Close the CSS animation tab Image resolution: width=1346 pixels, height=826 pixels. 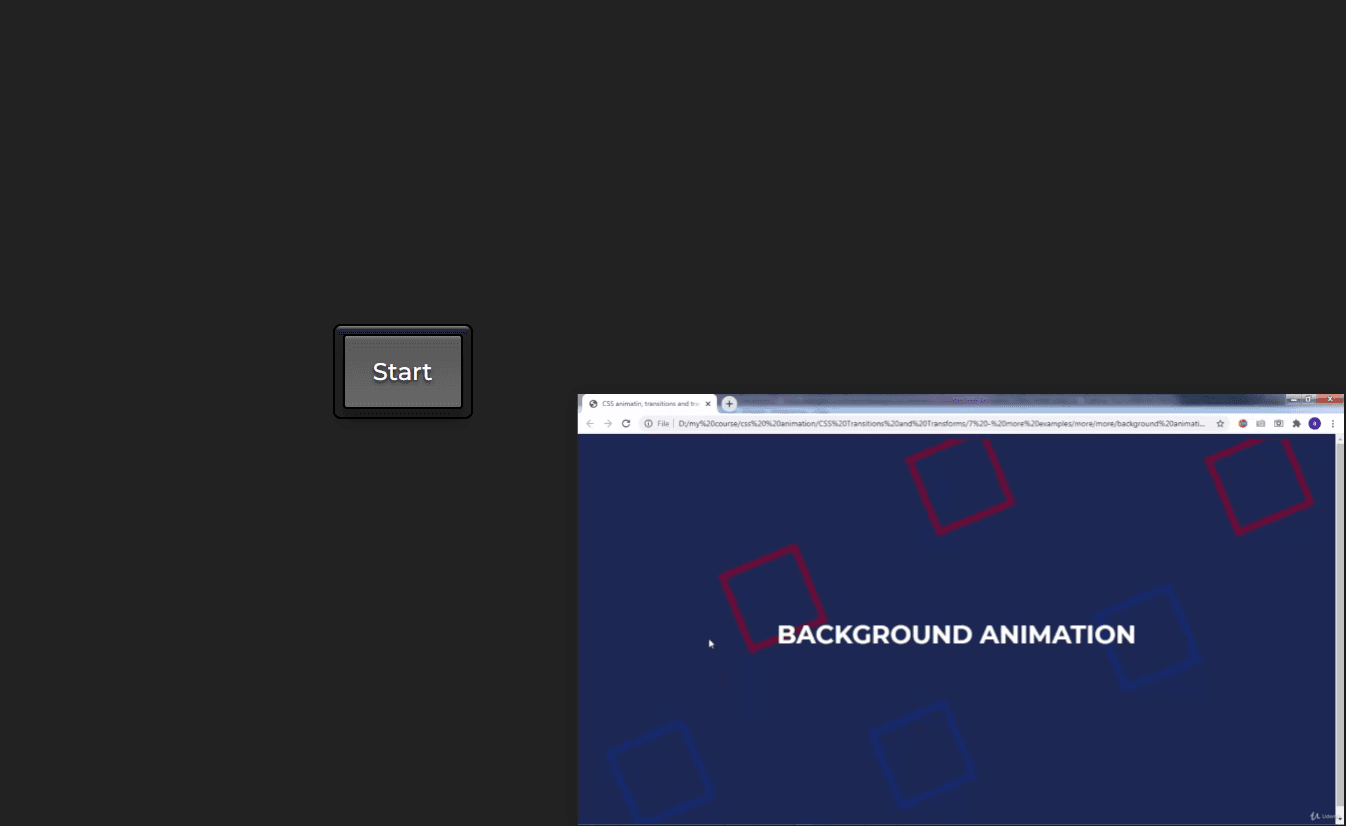coord(708,404)
